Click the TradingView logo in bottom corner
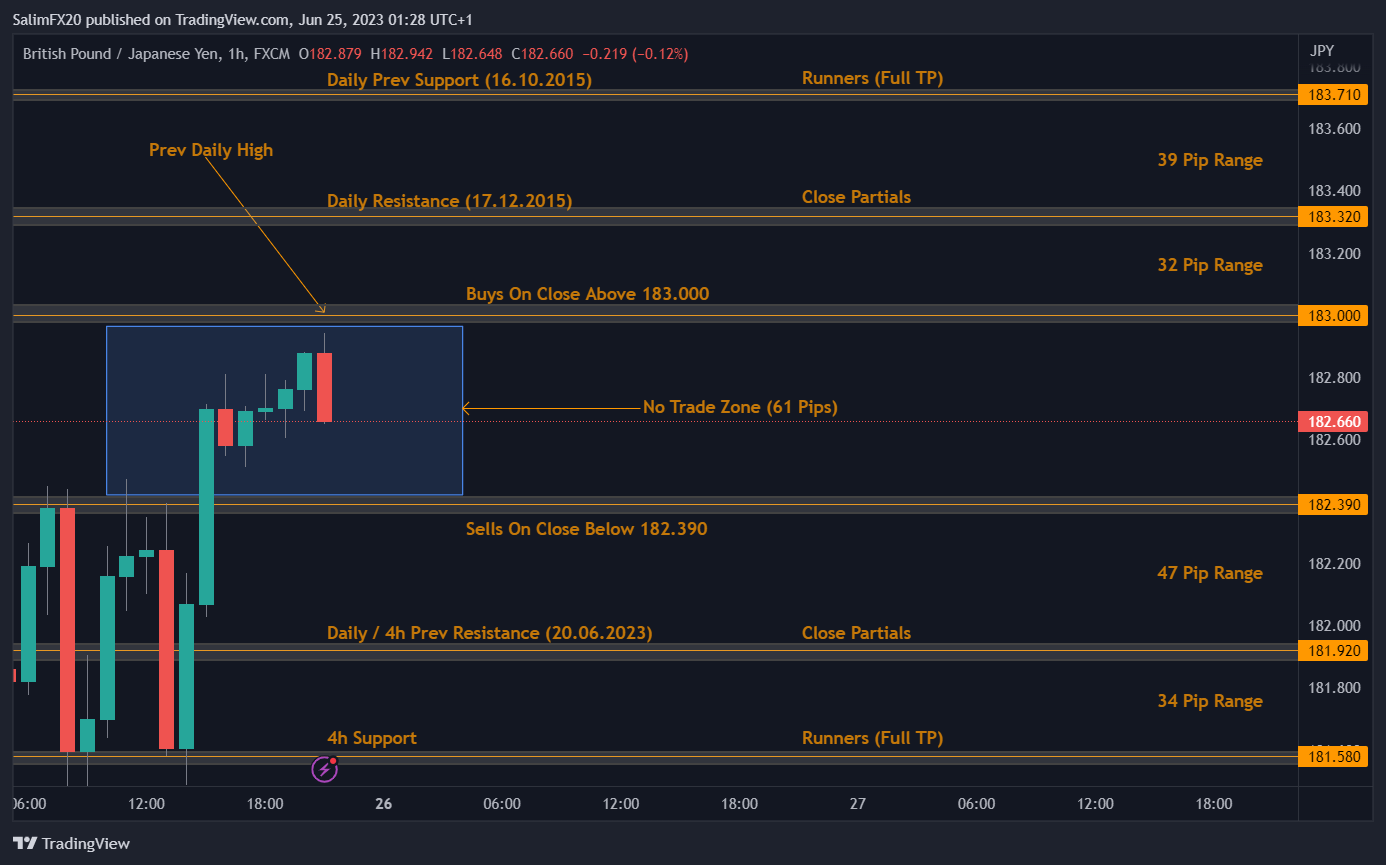This screenshot has height=865, width=1386. coord(70,843)
